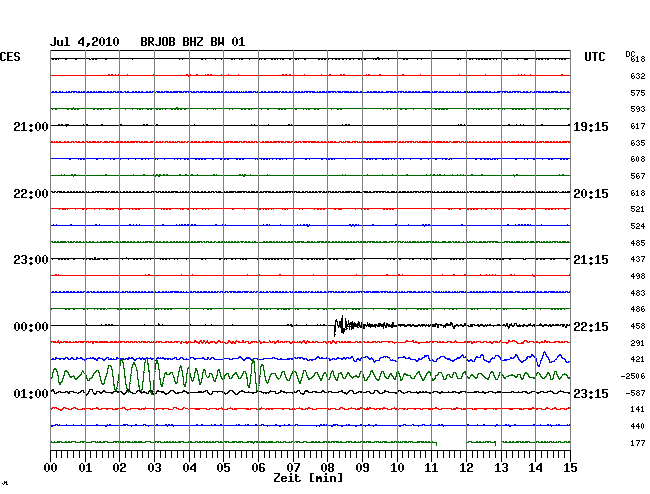Click the date label 'Jul 4,2010'
The height and width of the screenshot is (494, 650).
[x=85, y=42]
